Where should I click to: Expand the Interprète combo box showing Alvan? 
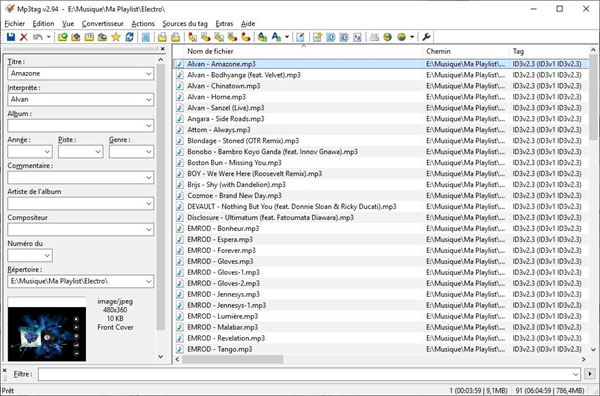(x=149, y=99)
